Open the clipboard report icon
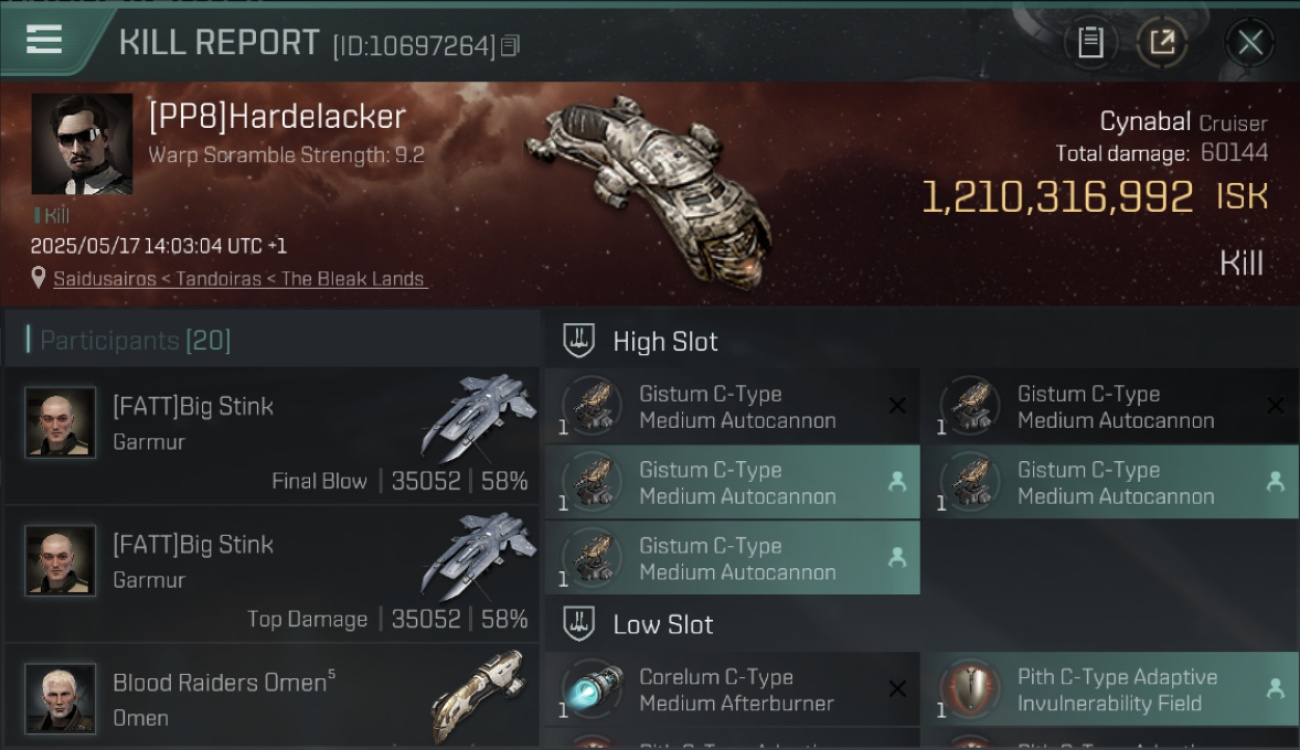The image size is (1300, 750). click(1090, 43)
